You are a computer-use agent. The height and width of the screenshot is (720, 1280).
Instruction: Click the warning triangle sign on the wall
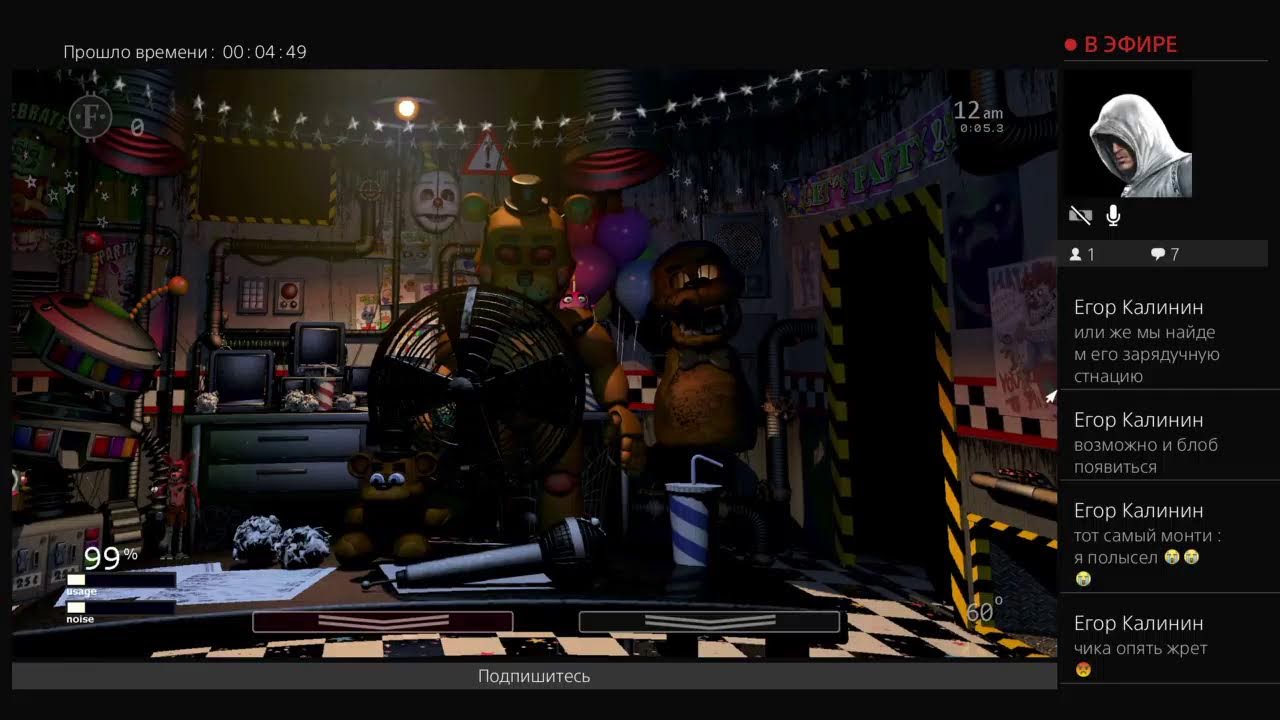pyautogui.click(x=488, y=153)
